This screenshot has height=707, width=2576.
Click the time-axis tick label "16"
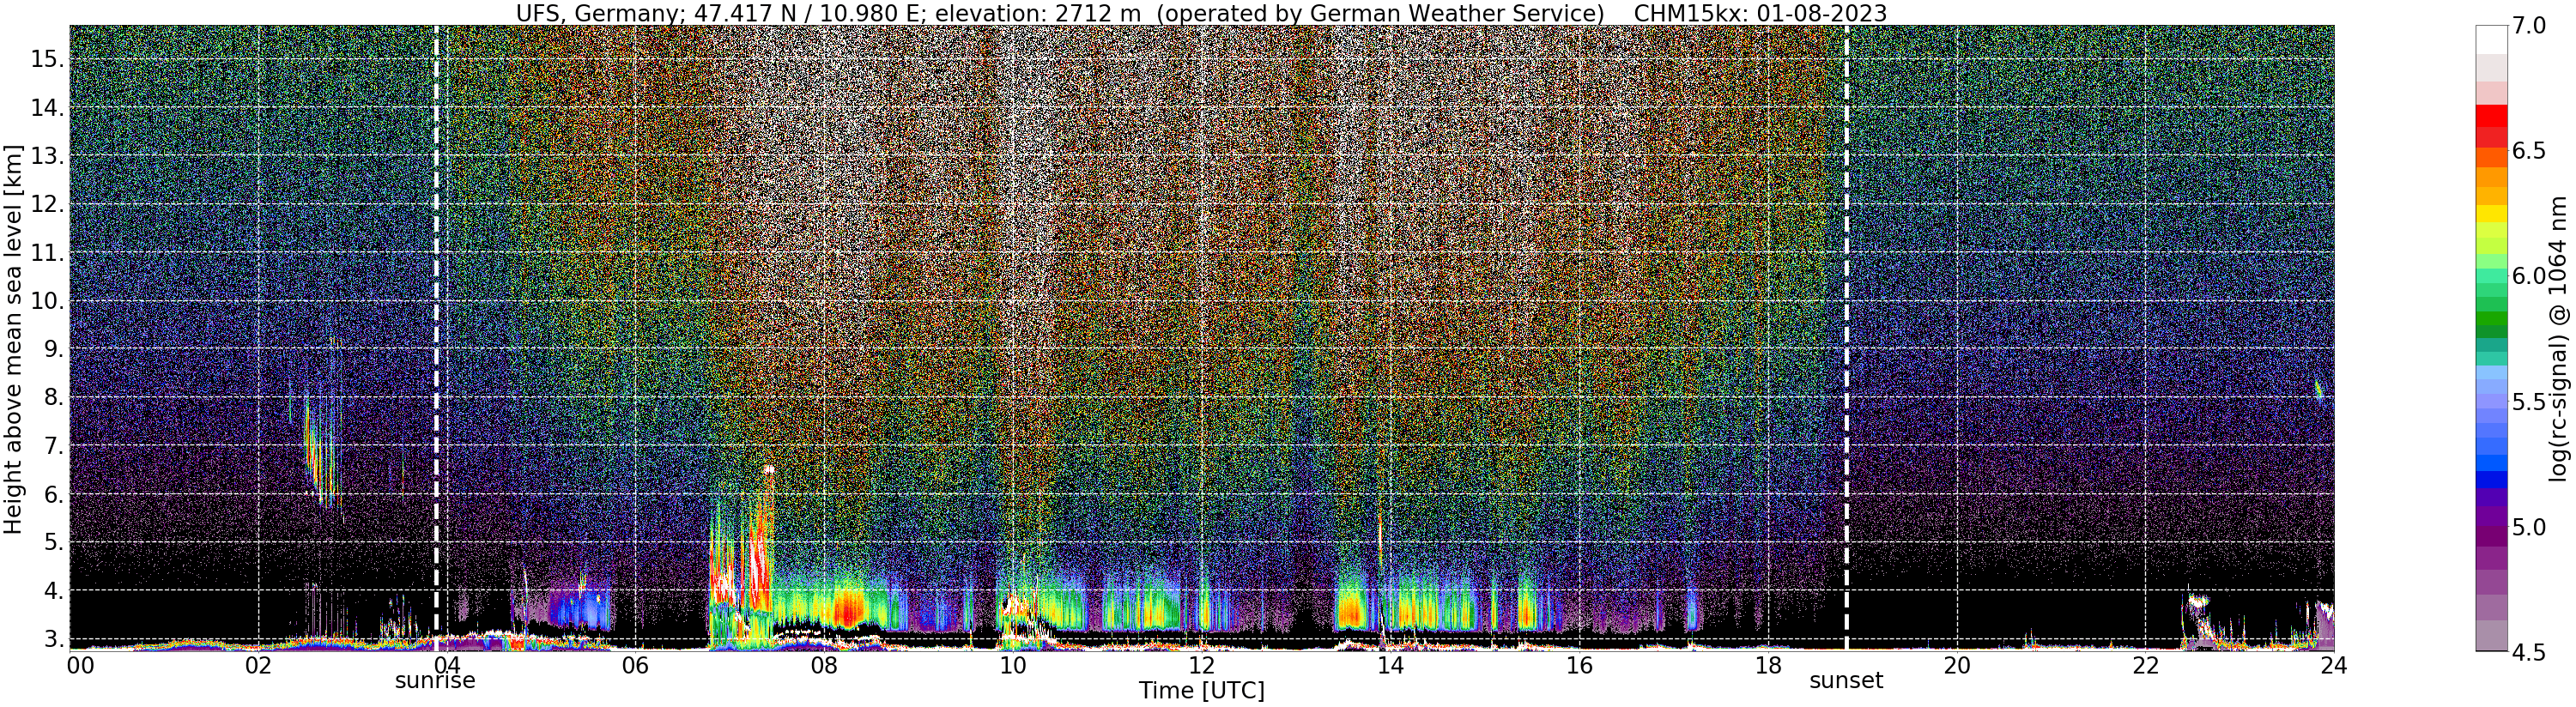coord(1578,665)
